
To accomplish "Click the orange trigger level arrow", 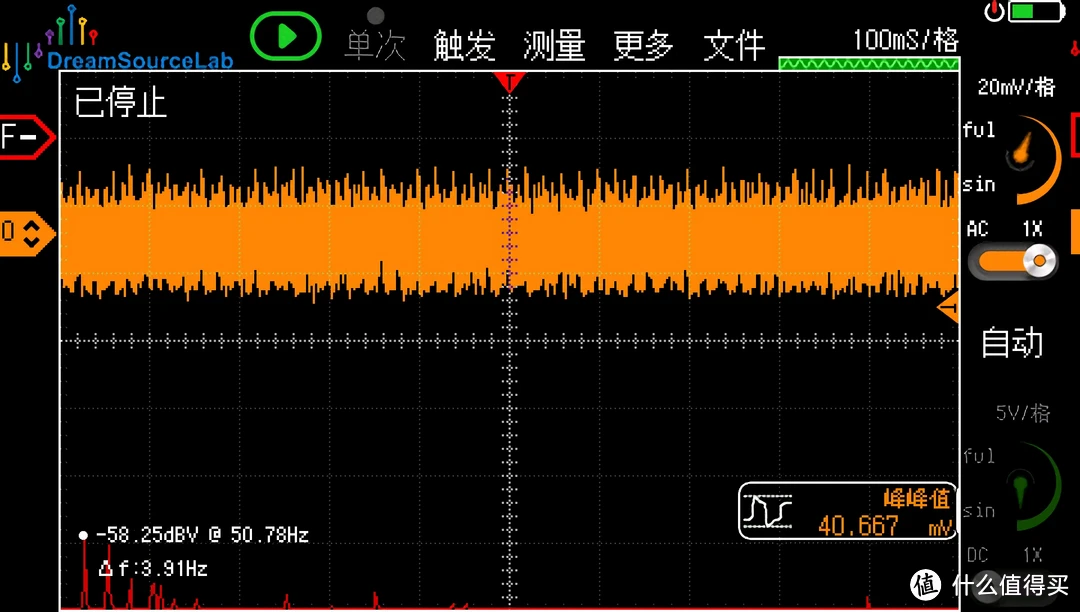I will point(948,306).
